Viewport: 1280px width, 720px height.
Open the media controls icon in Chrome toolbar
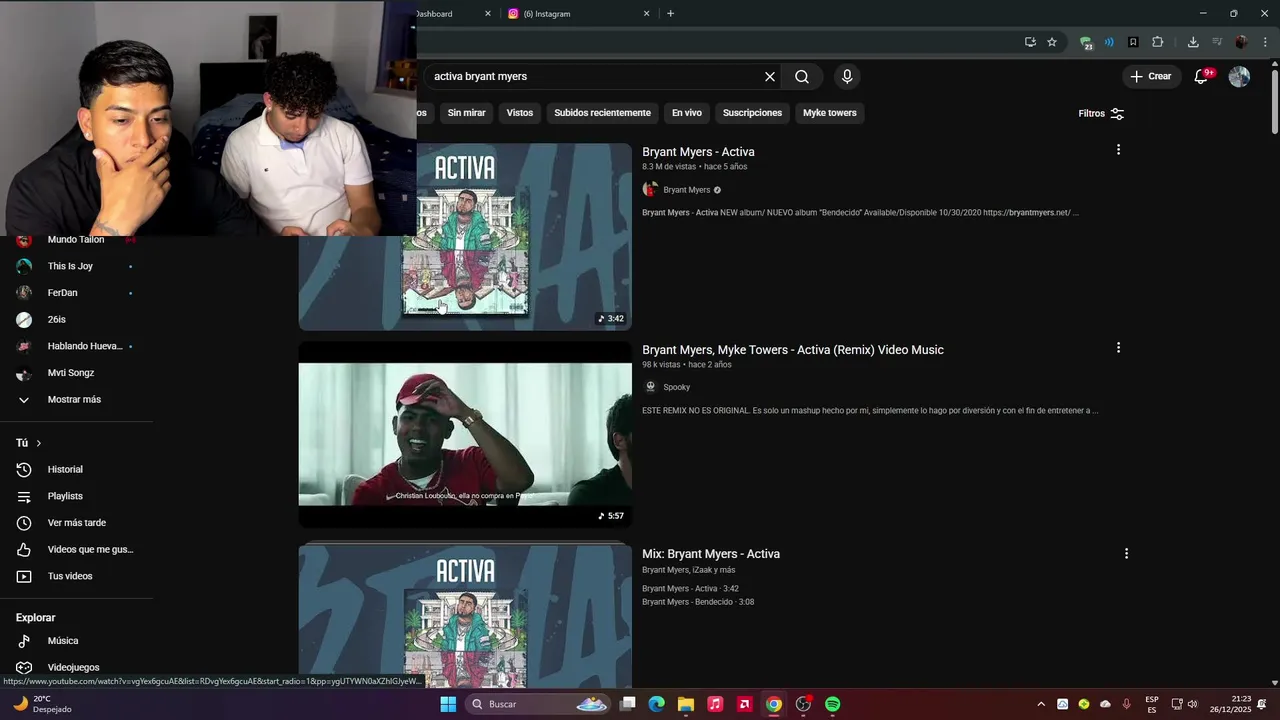(1217, 42)
